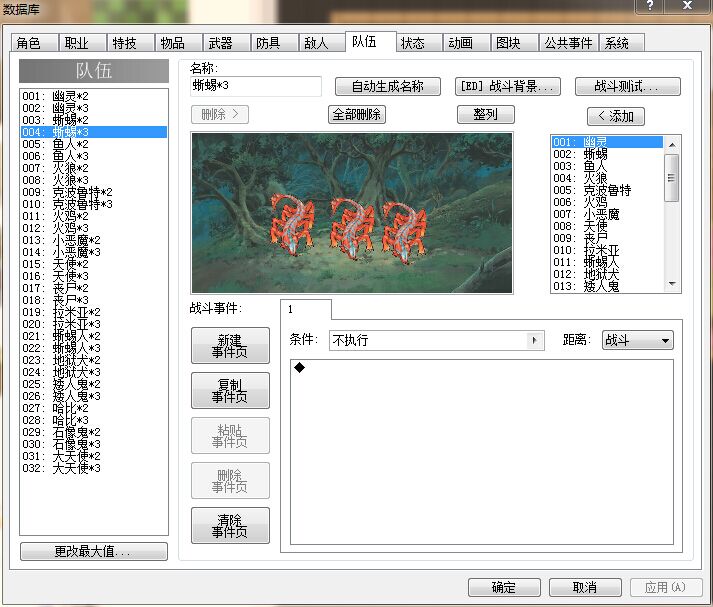Select troop 030: 石像鬼*3
The height and width of the screenshot is (607, 713).
pyautogui.click(x=94, y=444)
